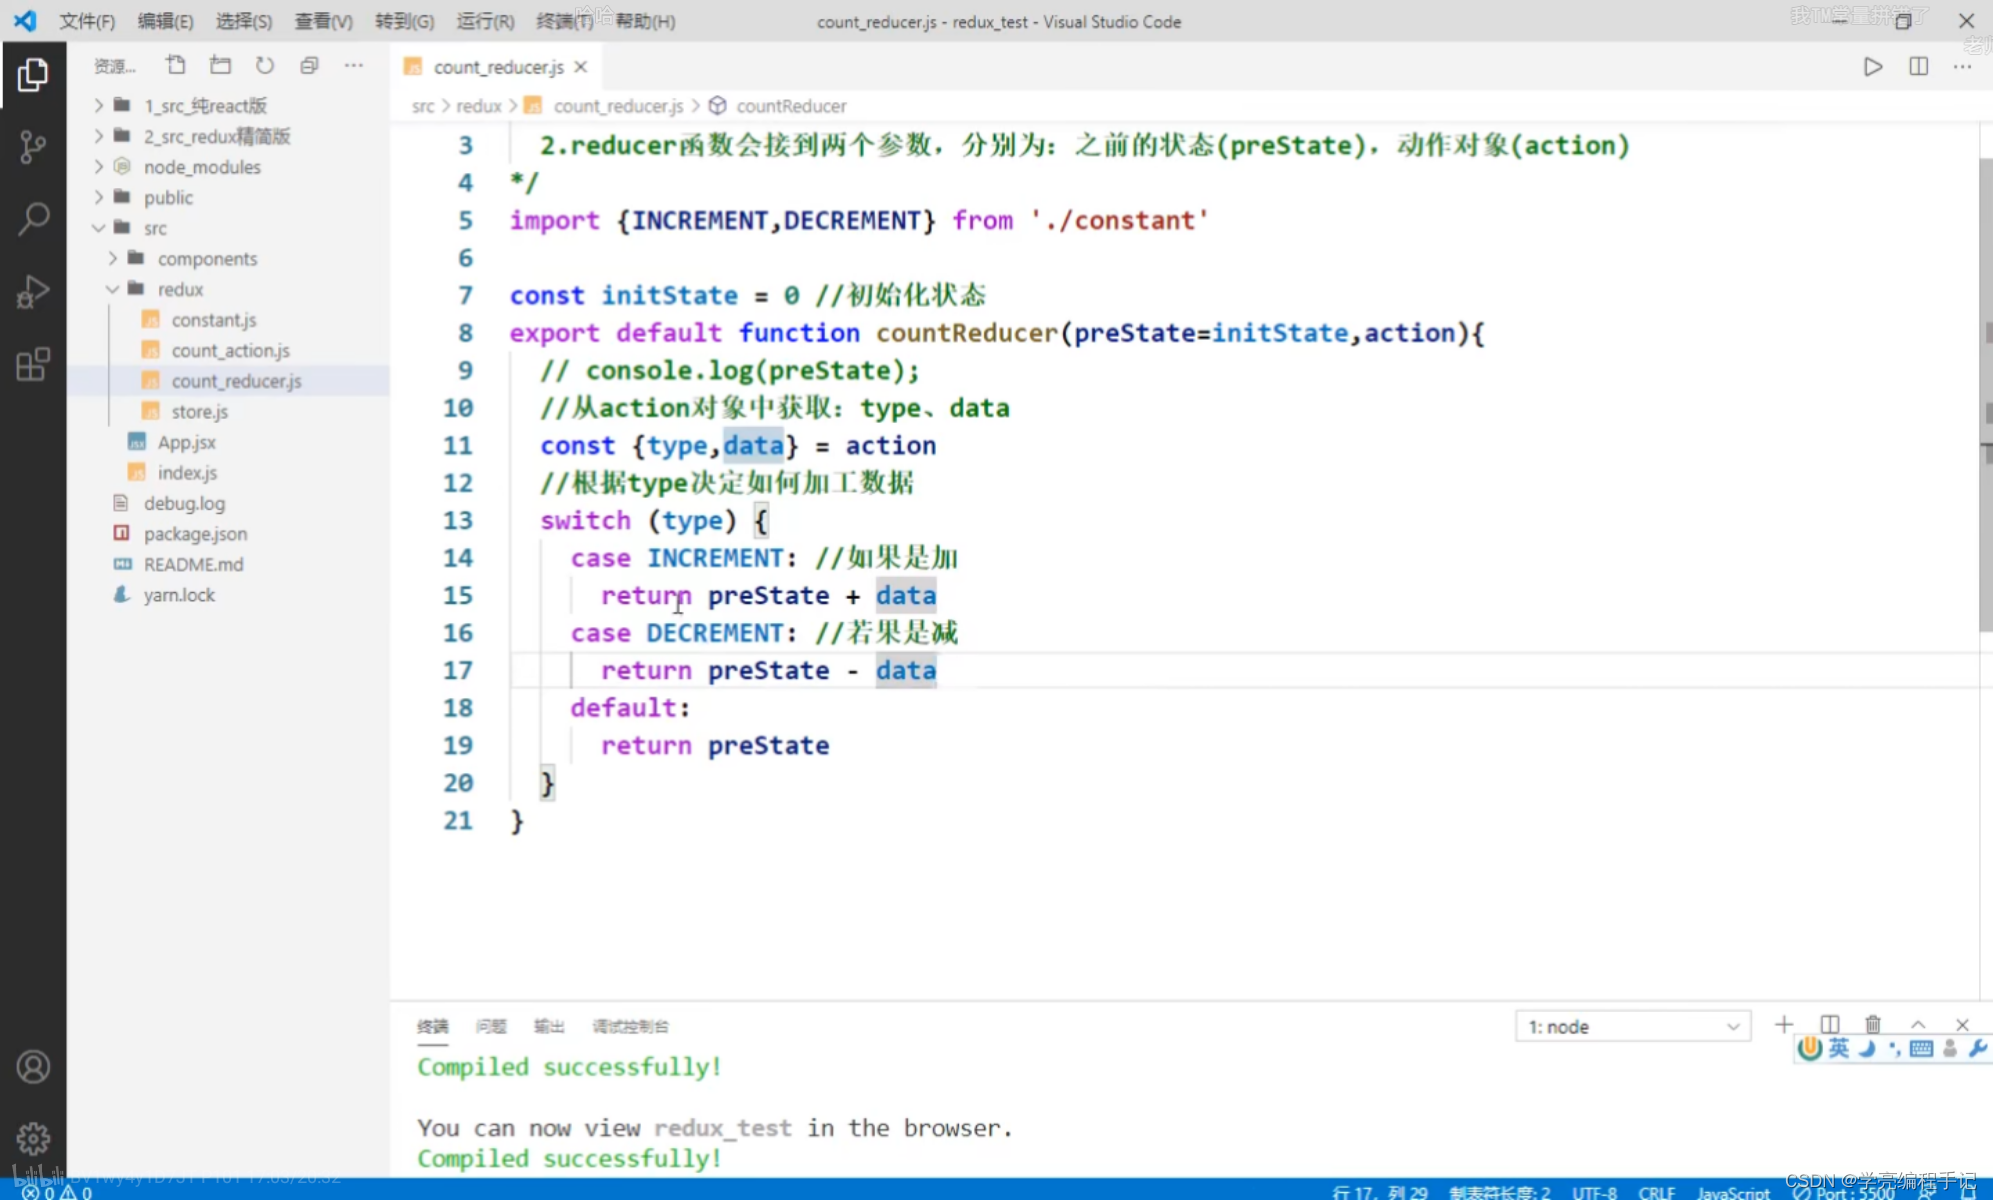Select count_reducer.js in the file tree
The width and height of the screenshot is (1993, 1200).
[x=228, y=381]
